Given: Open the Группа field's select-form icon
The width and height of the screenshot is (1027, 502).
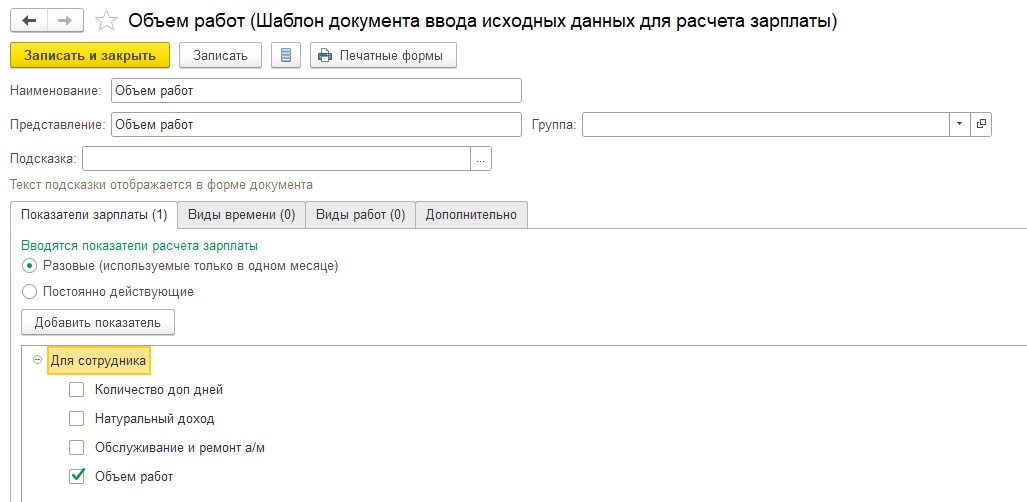Looking at the screenshot, I should tap(981, 124).
